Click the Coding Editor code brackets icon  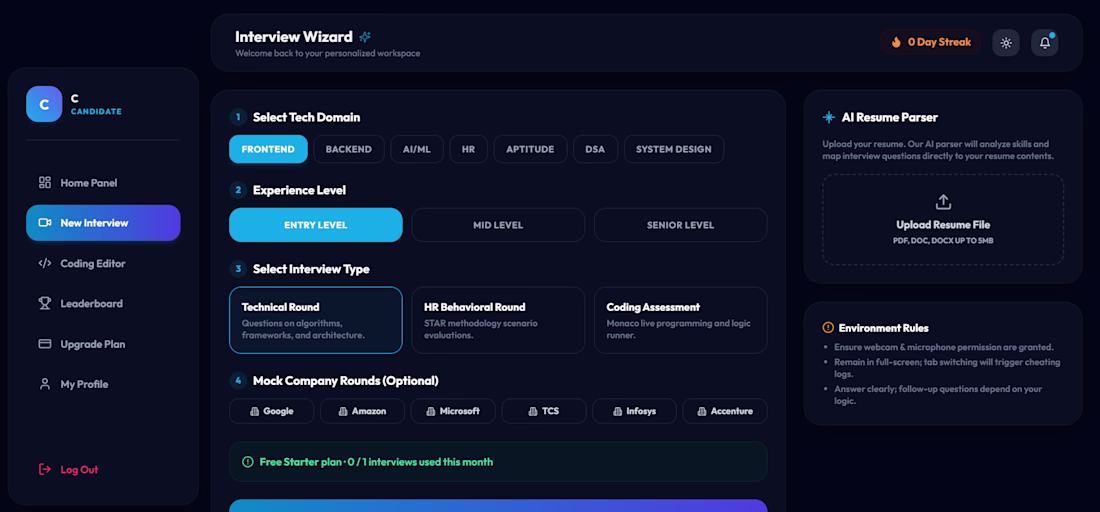[x=45, y=264]
